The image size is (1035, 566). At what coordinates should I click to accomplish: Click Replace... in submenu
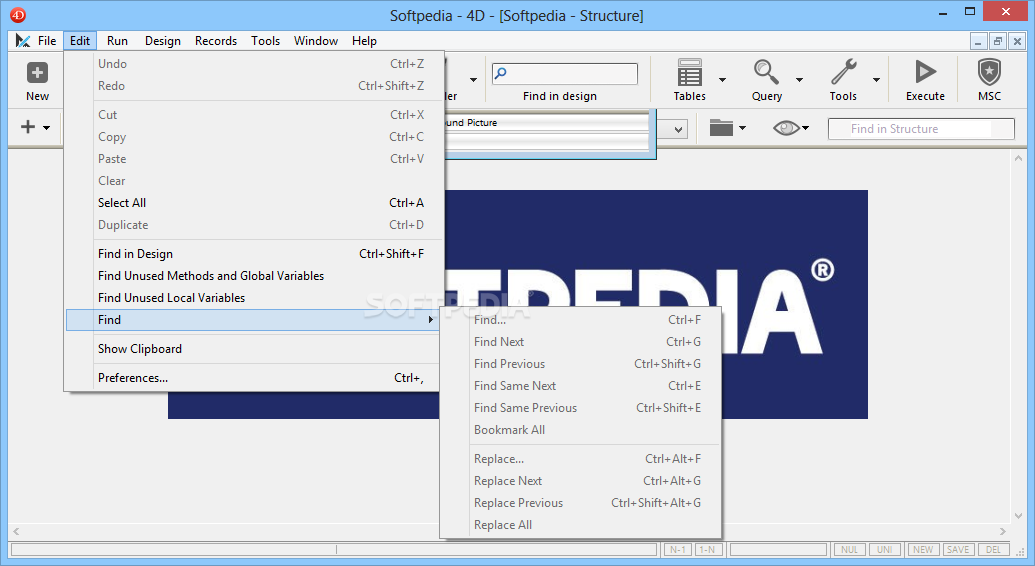click(x=581, y=459)
